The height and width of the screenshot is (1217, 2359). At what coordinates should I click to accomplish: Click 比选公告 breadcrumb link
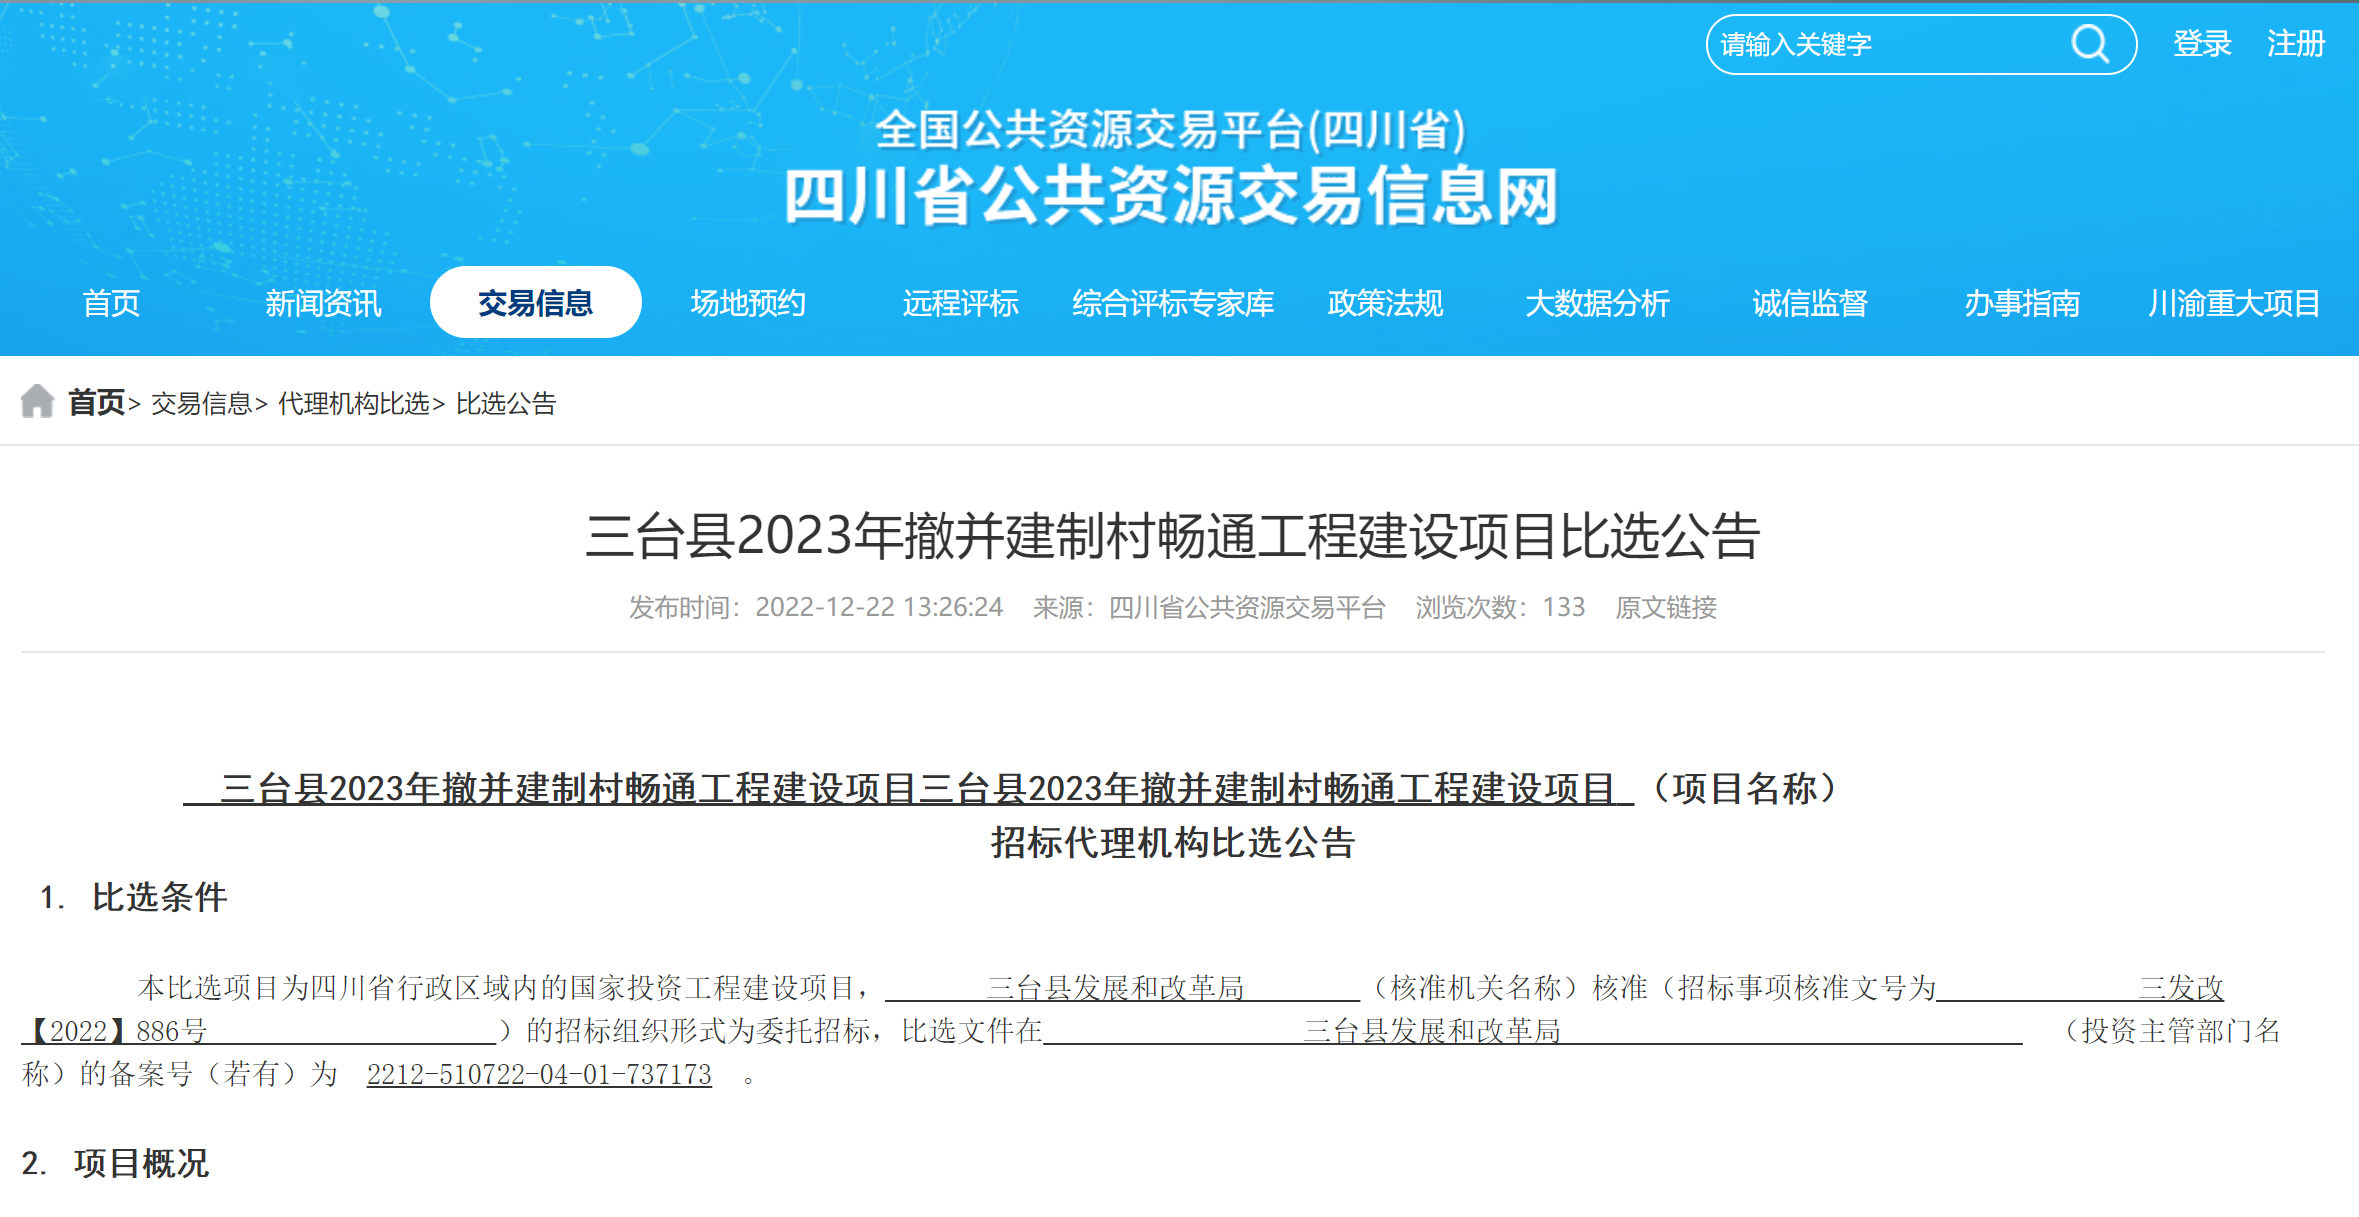point(506,404)
